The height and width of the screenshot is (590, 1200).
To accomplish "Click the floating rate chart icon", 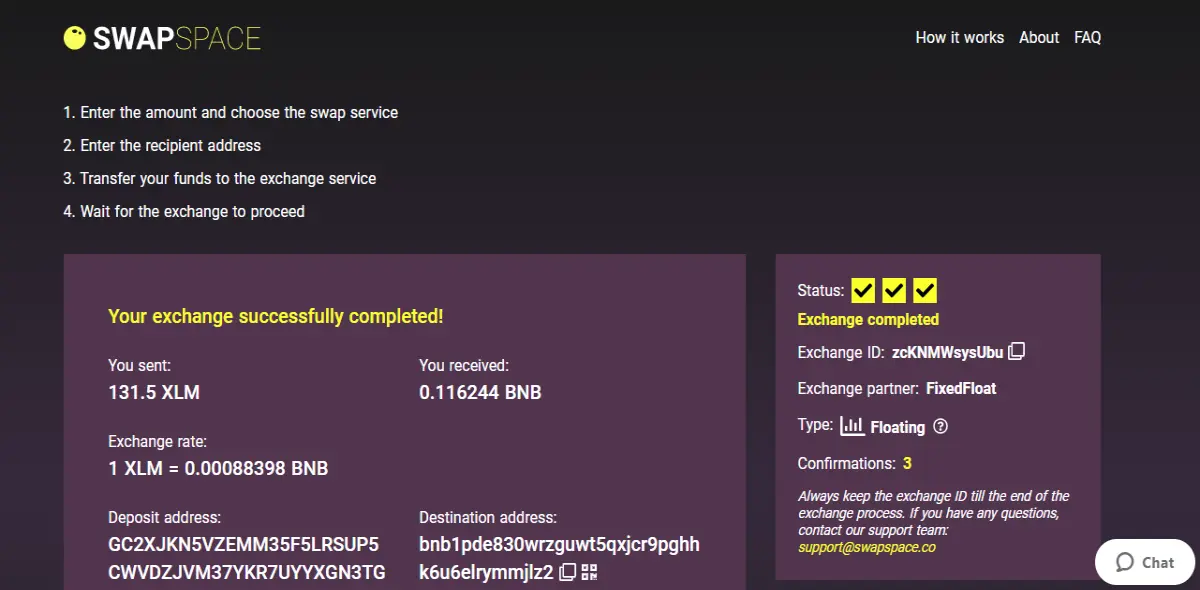I will [x=852, y=426].
